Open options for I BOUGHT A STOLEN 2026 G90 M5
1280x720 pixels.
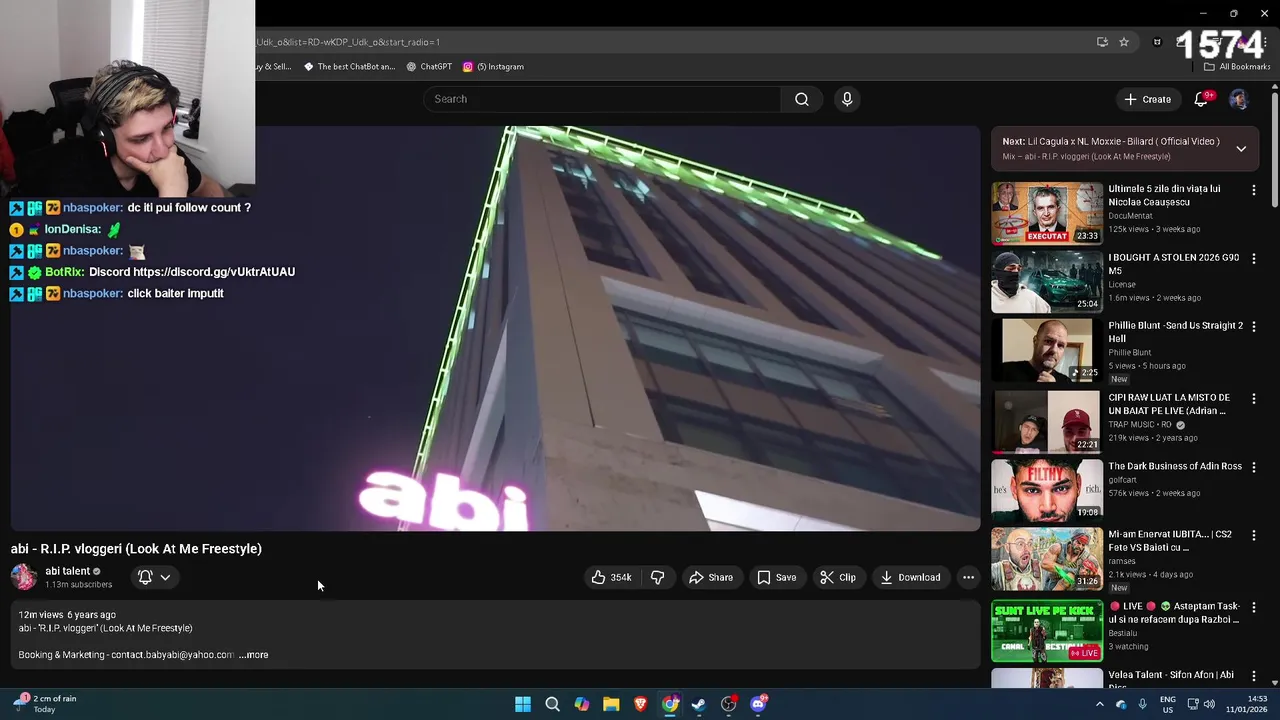[1253, 258]
